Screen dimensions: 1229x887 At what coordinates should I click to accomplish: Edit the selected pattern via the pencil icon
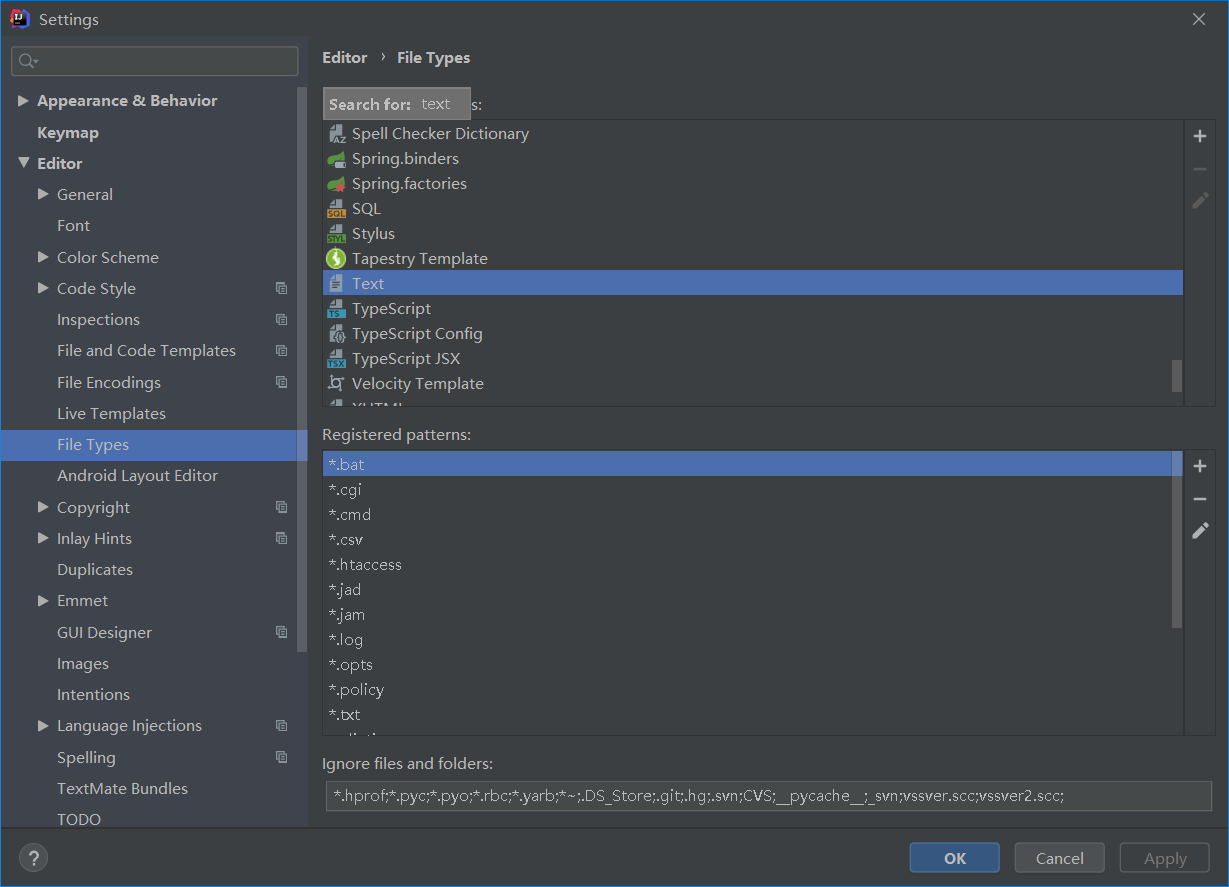point(1200,530)
